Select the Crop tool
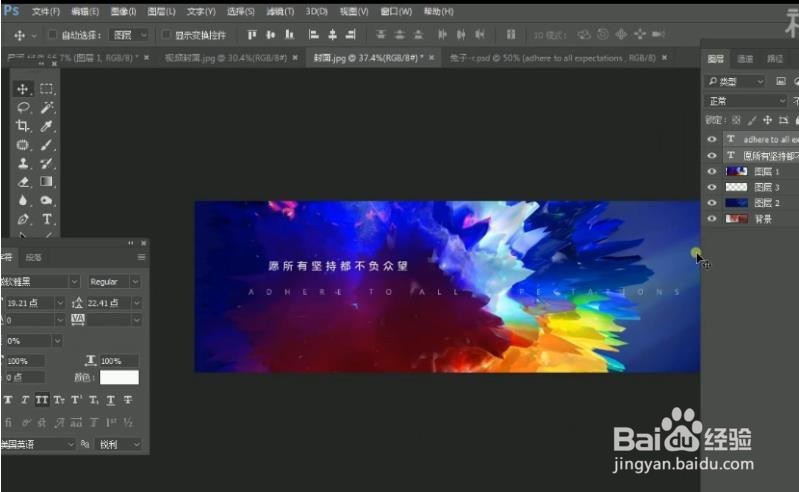799x492 pixels. click(x=22, y=126)
